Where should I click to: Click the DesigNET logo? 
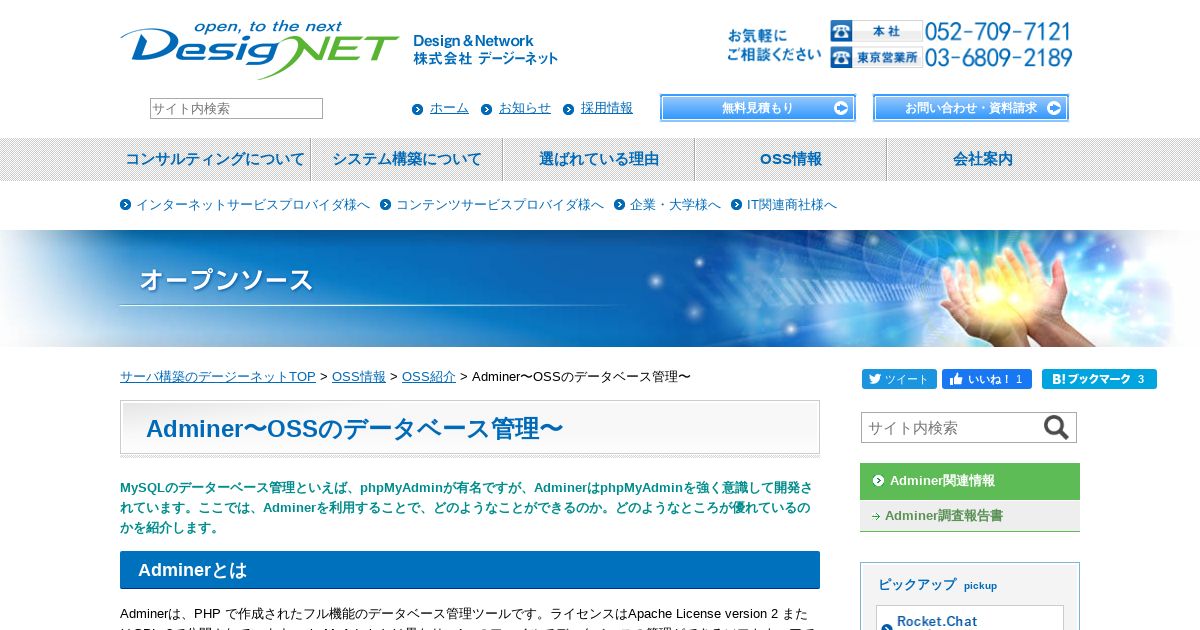tap(259, 50)
